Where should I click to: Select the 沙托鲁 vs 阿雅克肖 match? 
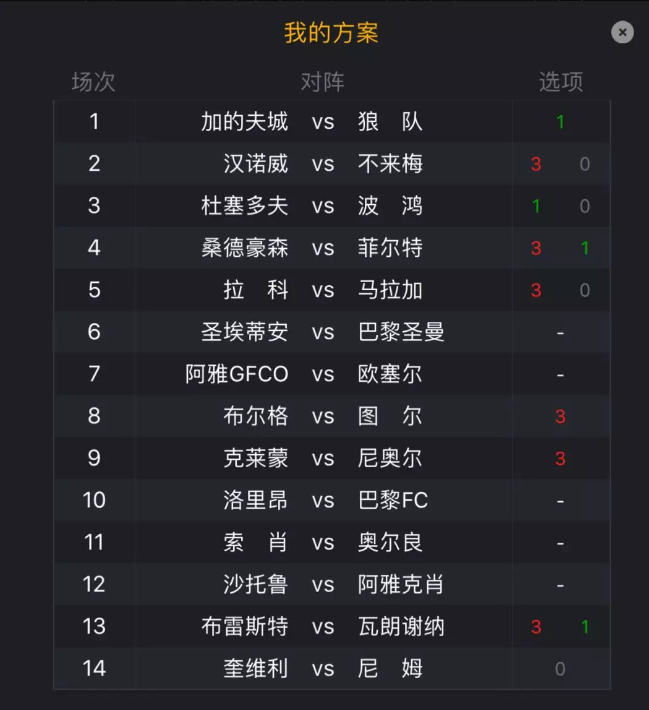coord(332,585)
